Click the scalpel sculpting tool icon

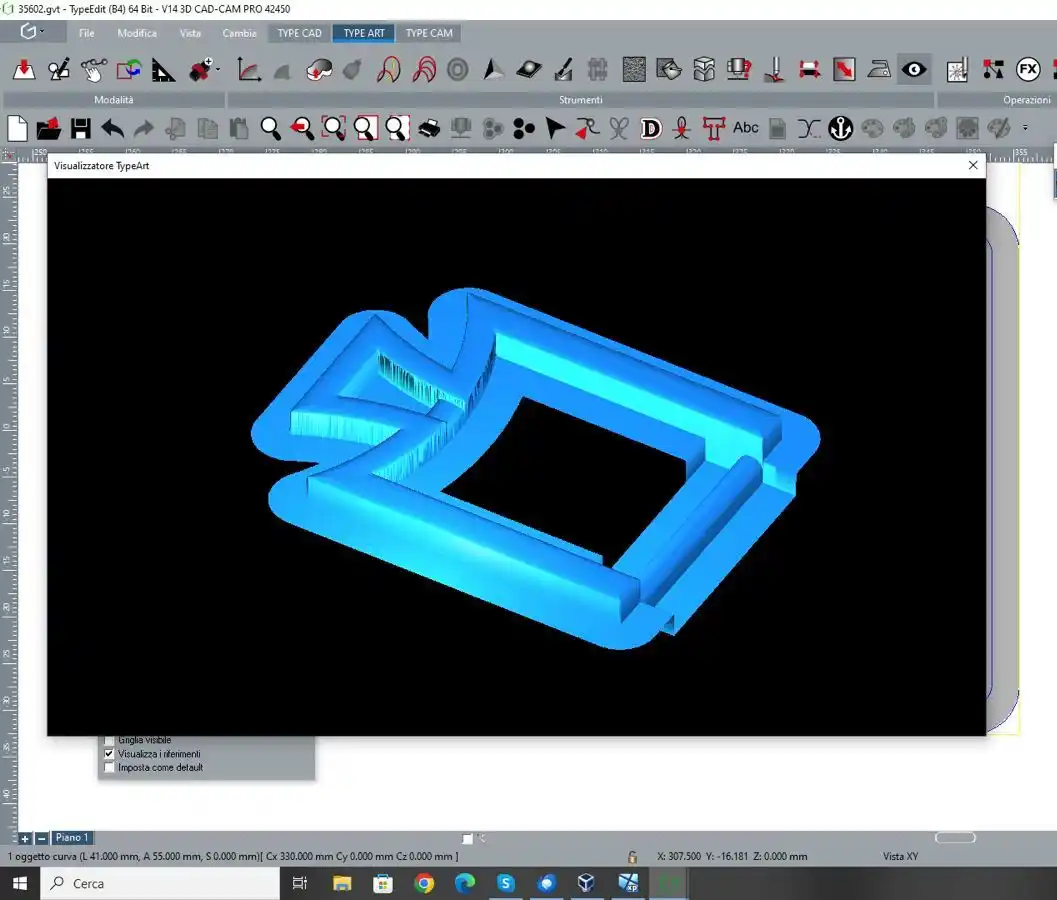coord(564,69)
